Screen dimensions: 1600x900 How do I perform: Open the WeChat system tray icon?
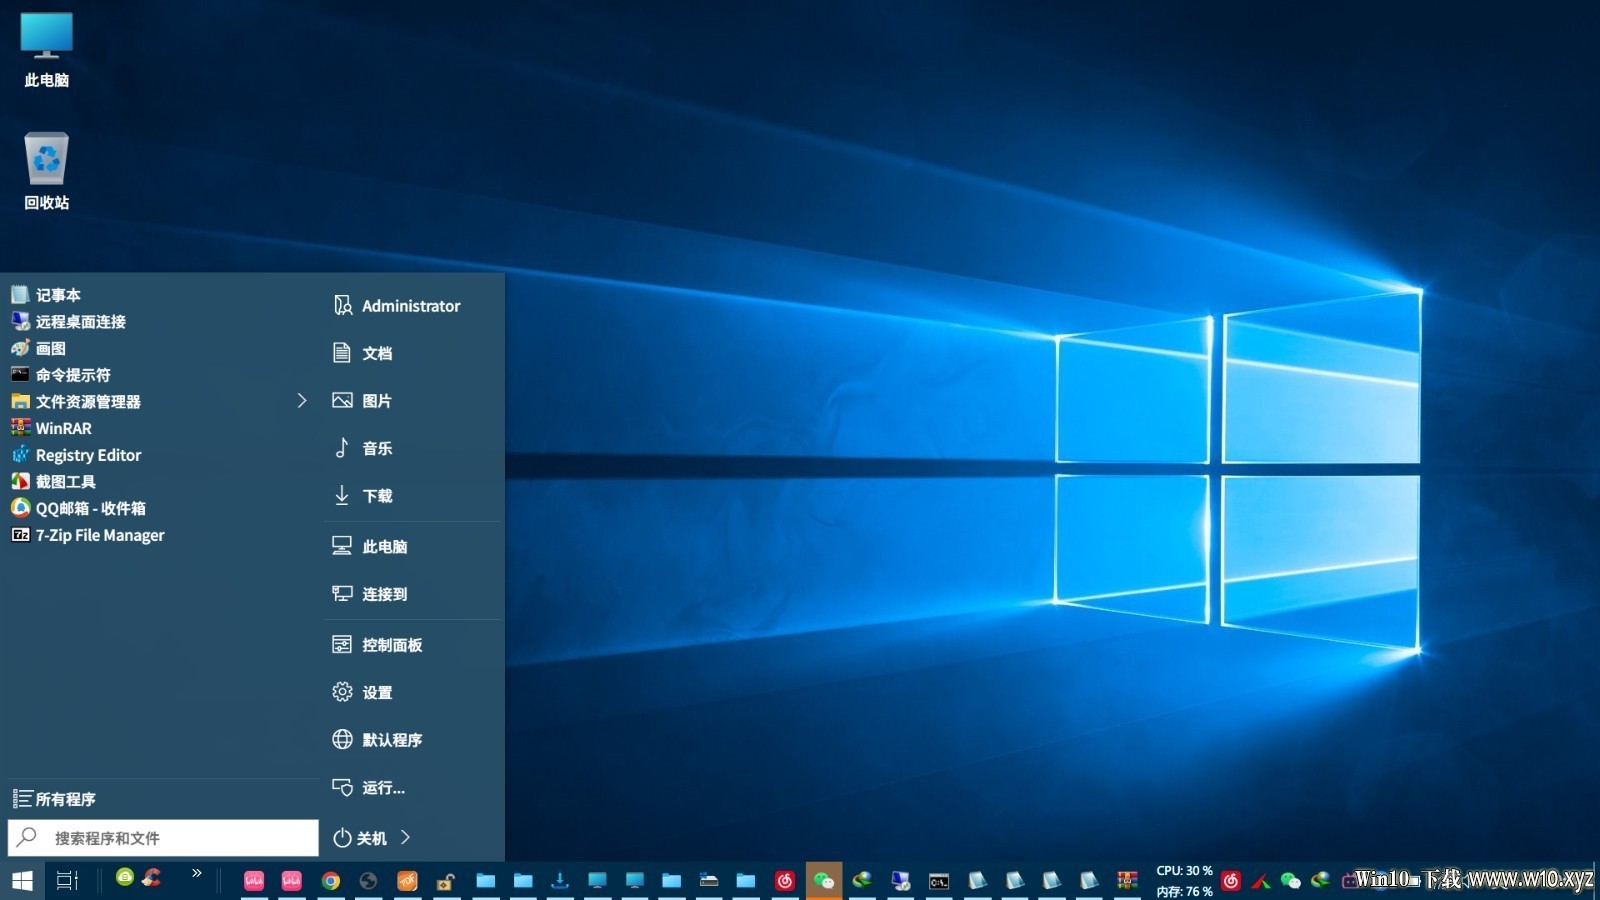point(1290,881)
